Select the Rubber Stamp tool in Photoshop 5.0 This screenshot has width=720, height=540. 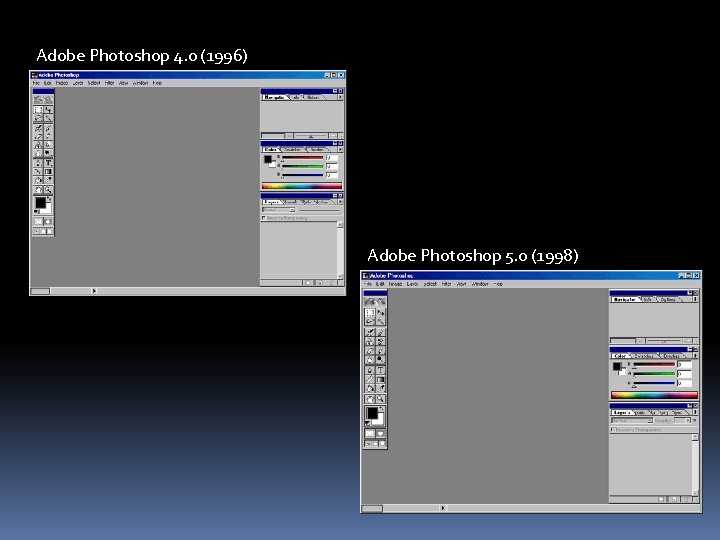(370, 342)
